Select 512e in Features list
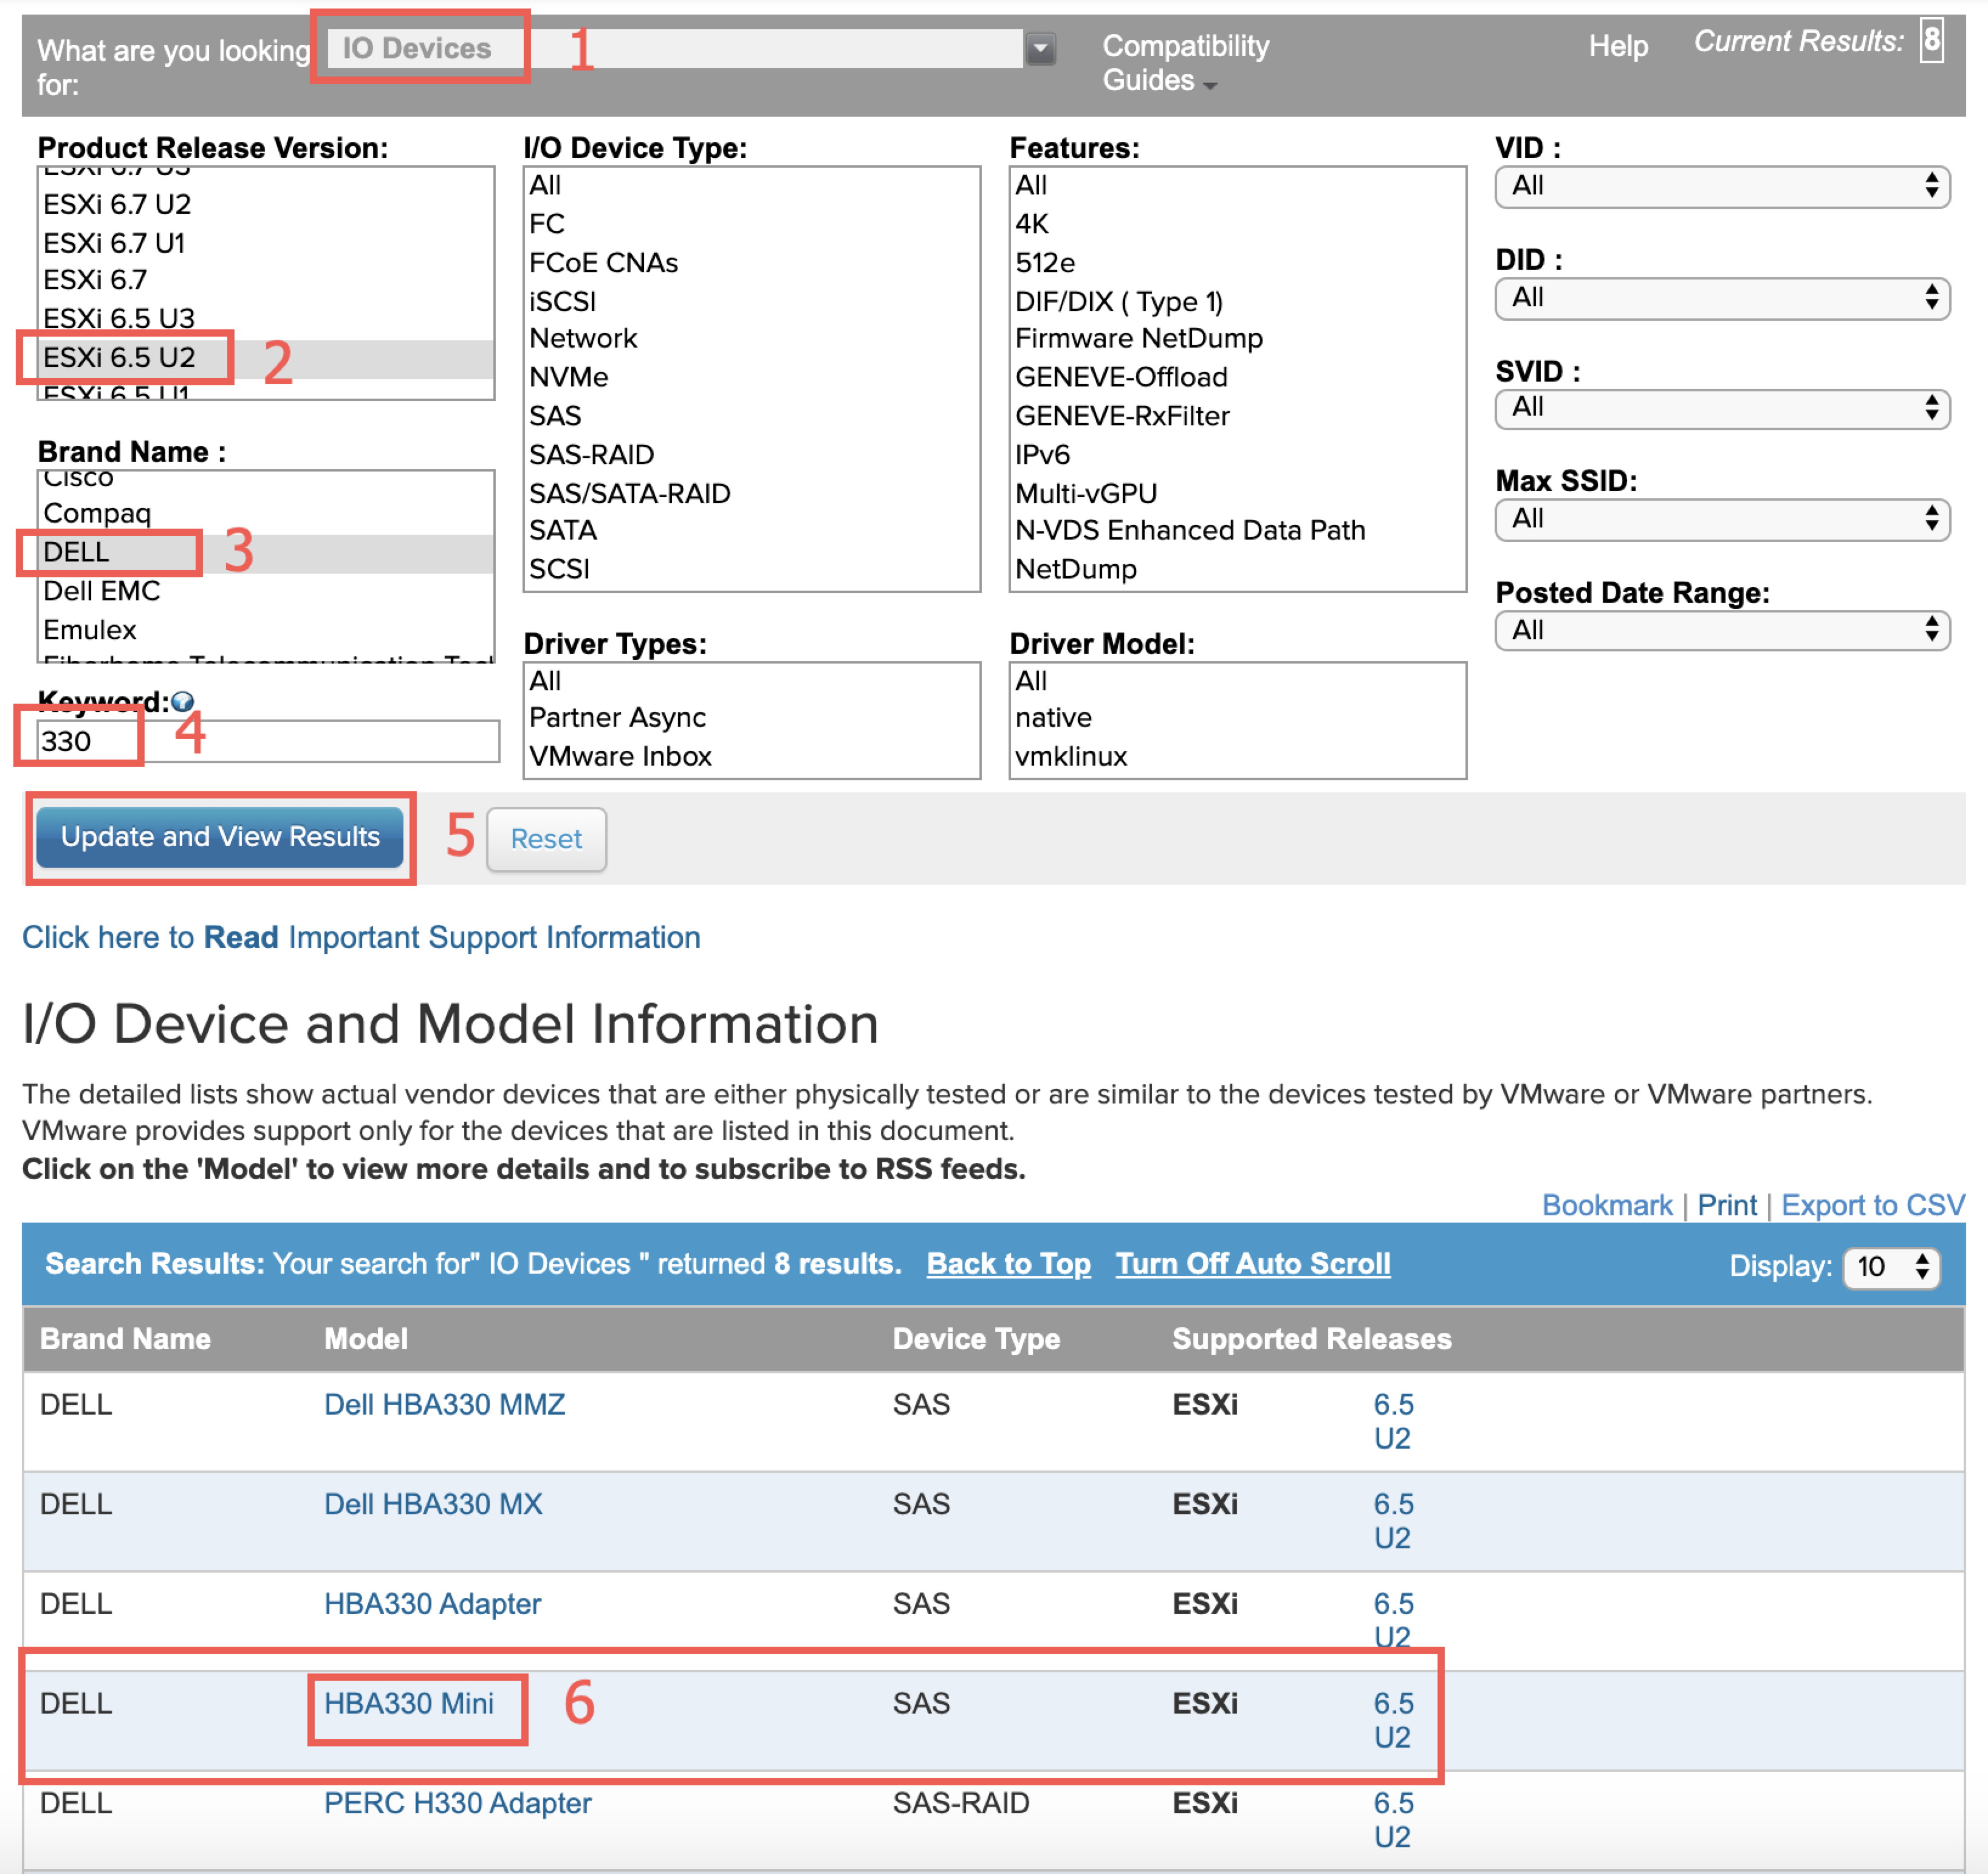Screen dimensions: 1988x1874 1237,262
